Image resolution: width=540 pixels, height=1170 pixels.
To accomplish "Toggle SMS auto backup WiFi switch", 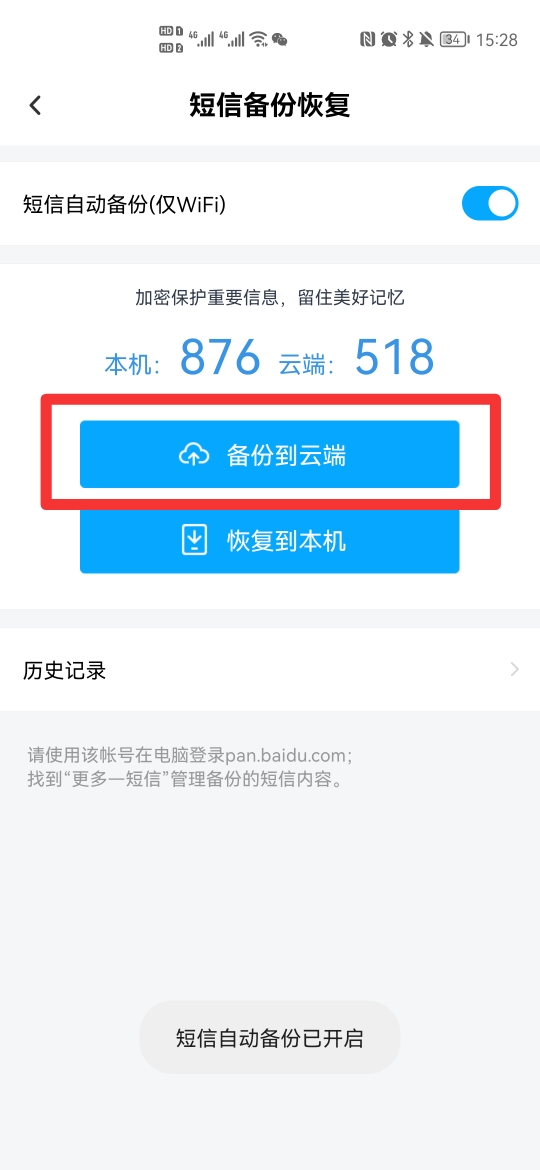I will pyautogui.click(x=490, y=203).
